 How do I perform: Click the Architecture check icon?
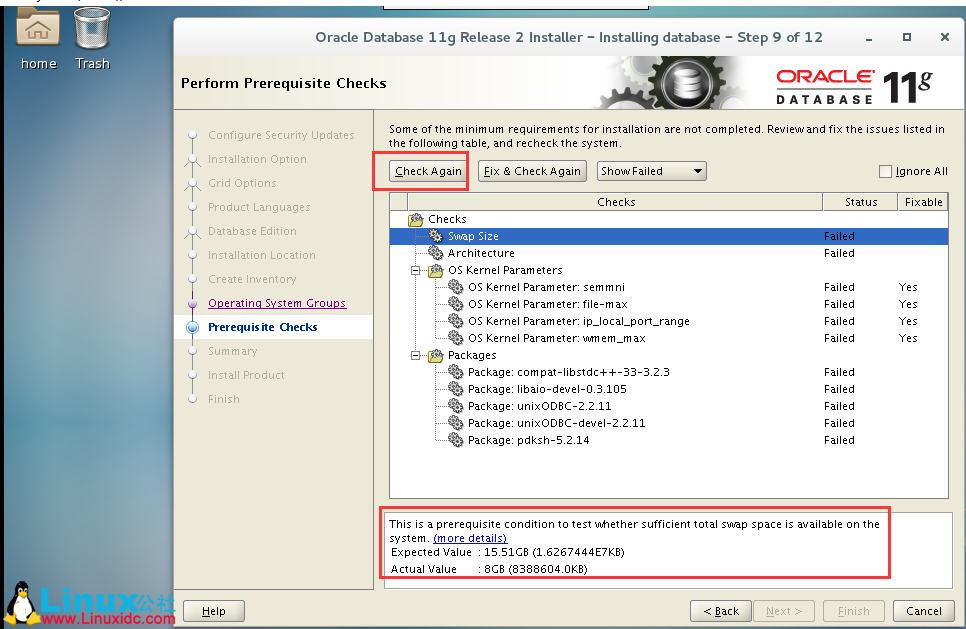pos(436,253)
